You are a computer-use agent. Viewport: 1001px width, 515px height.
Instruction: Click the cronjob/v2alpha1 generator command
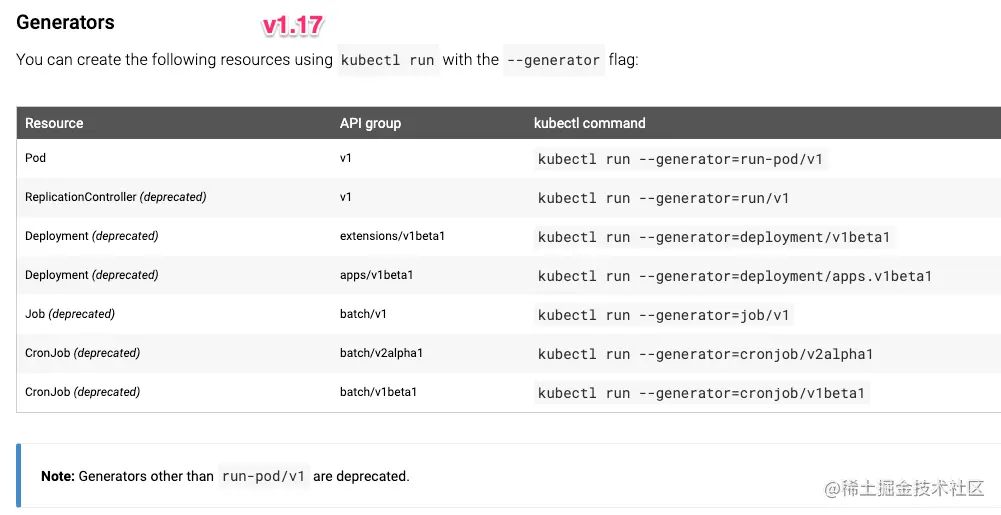[705, 354]
